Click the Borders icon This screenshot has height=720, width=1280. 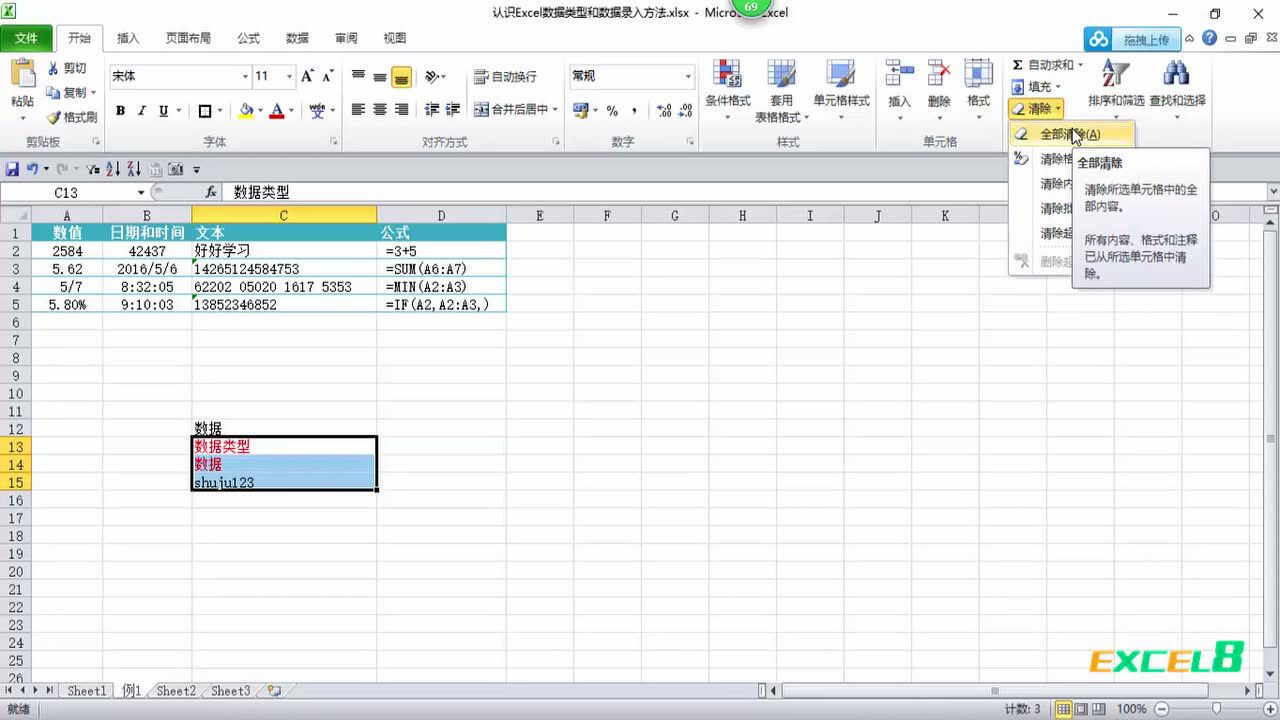205,111
